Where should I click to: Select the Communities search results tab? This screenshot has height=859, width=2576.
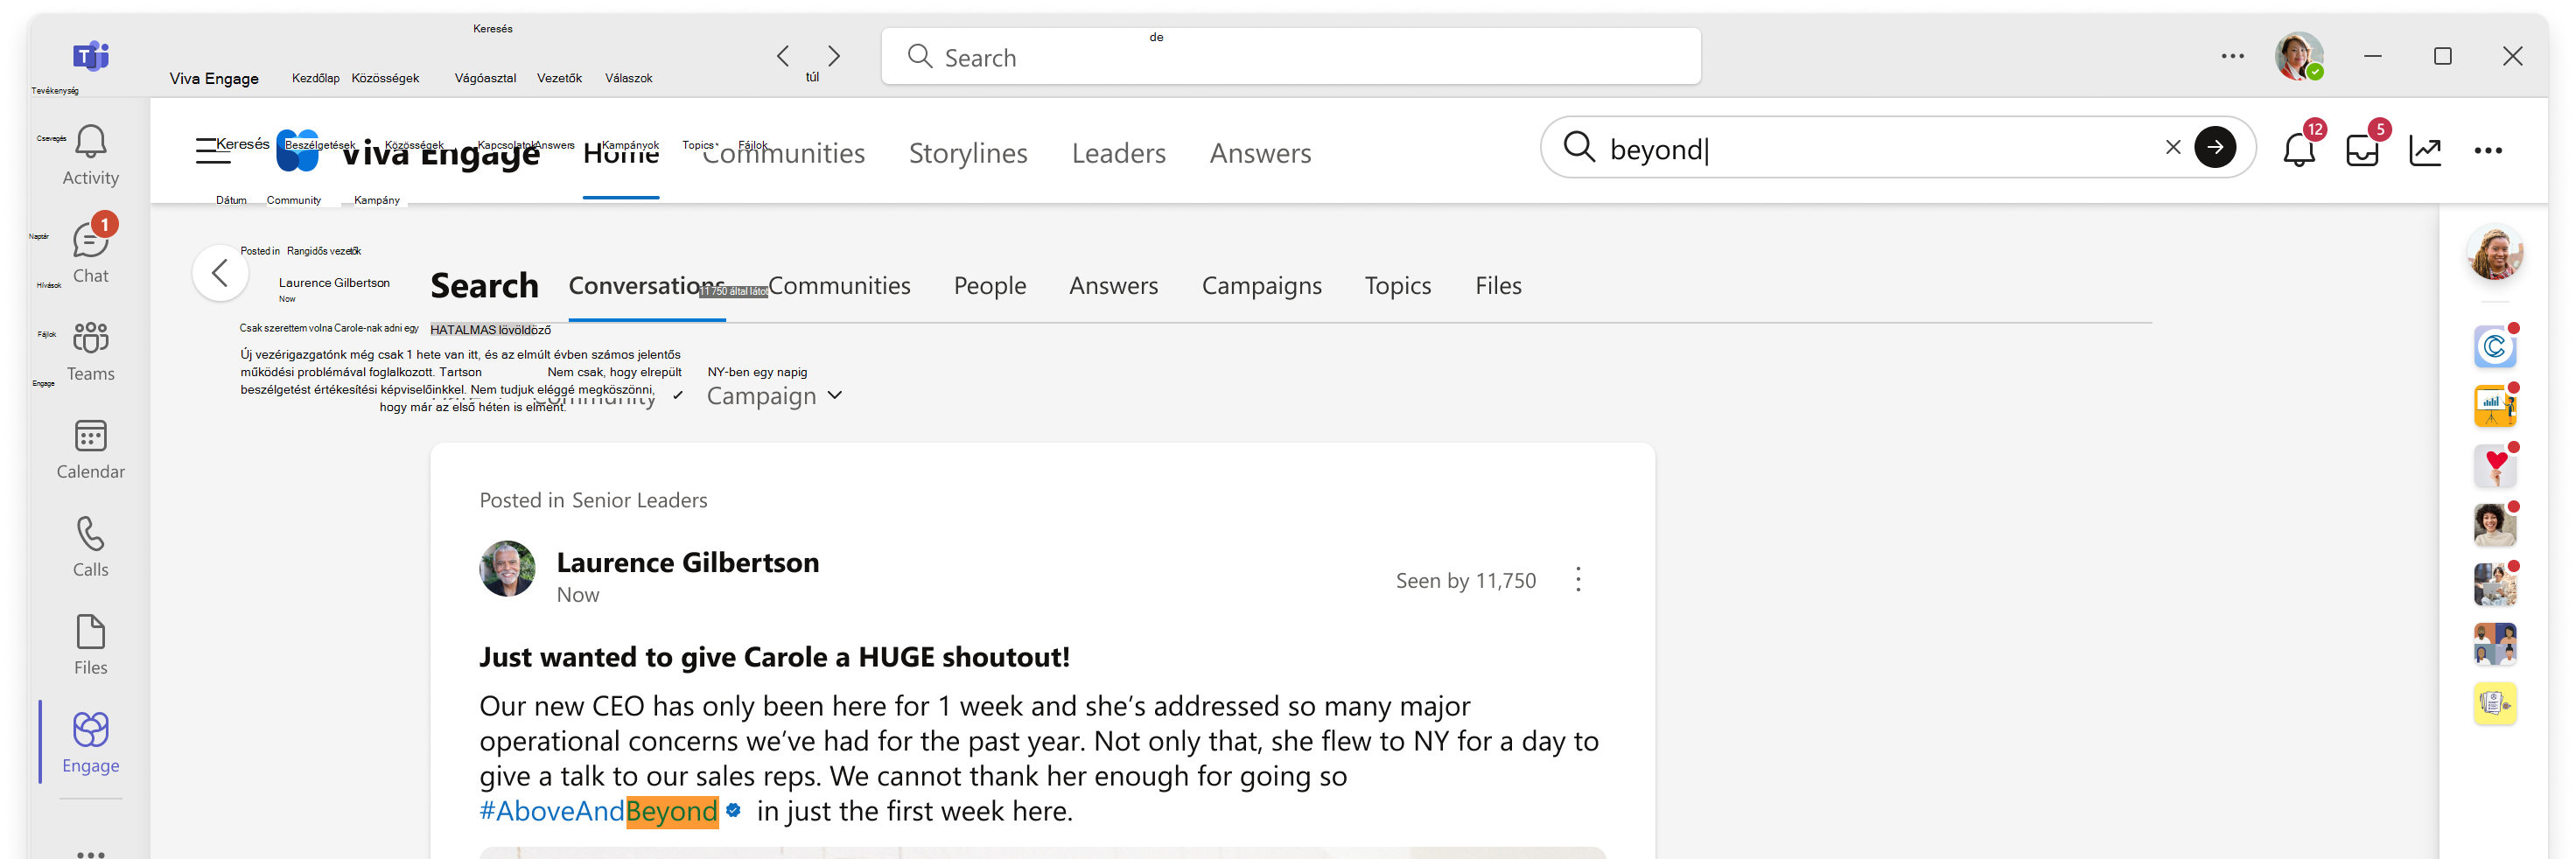(839, 286)
